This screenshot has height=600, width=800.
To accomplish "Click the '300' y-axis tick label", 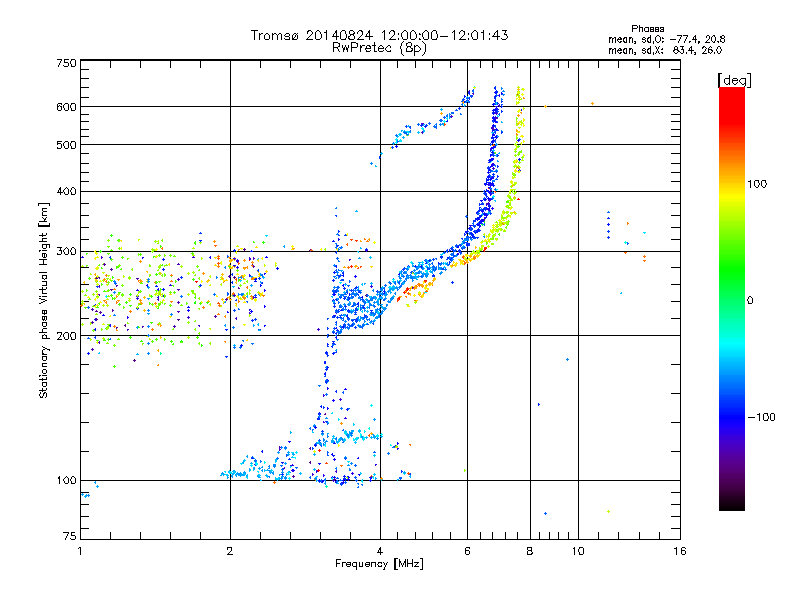I will 66,251.
